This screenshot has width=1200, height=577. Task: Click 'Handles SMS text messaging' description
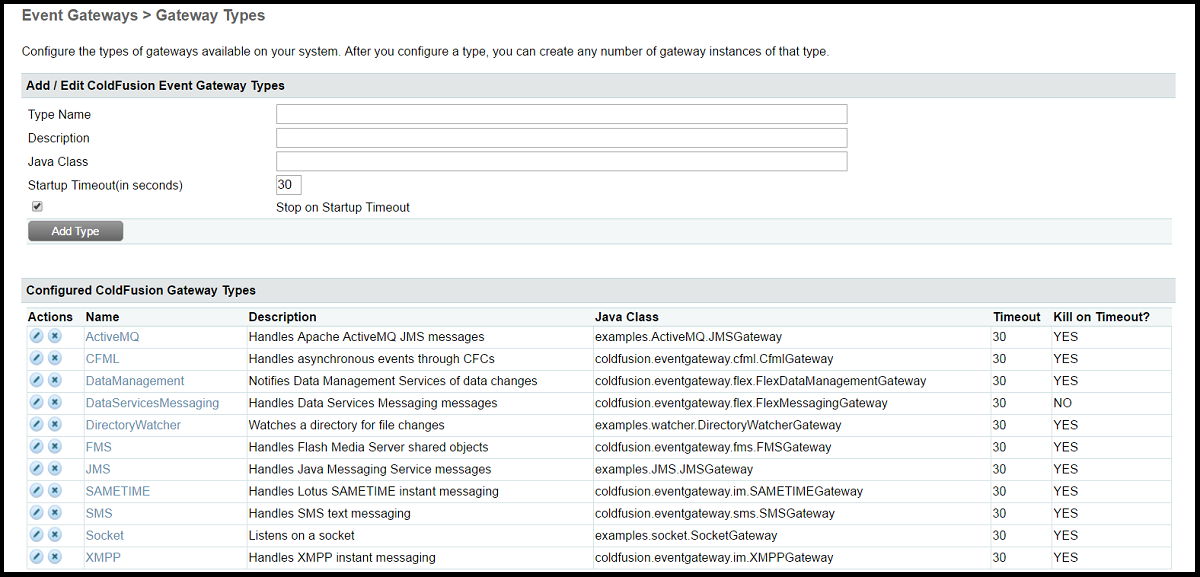(329, 513)
